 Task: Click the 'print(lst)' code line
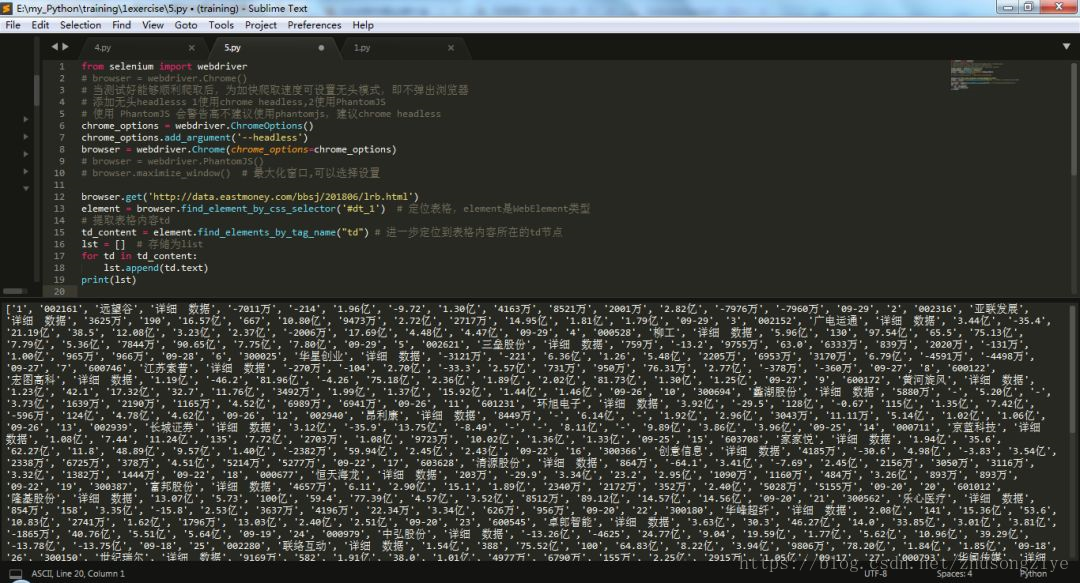(108, 280)
